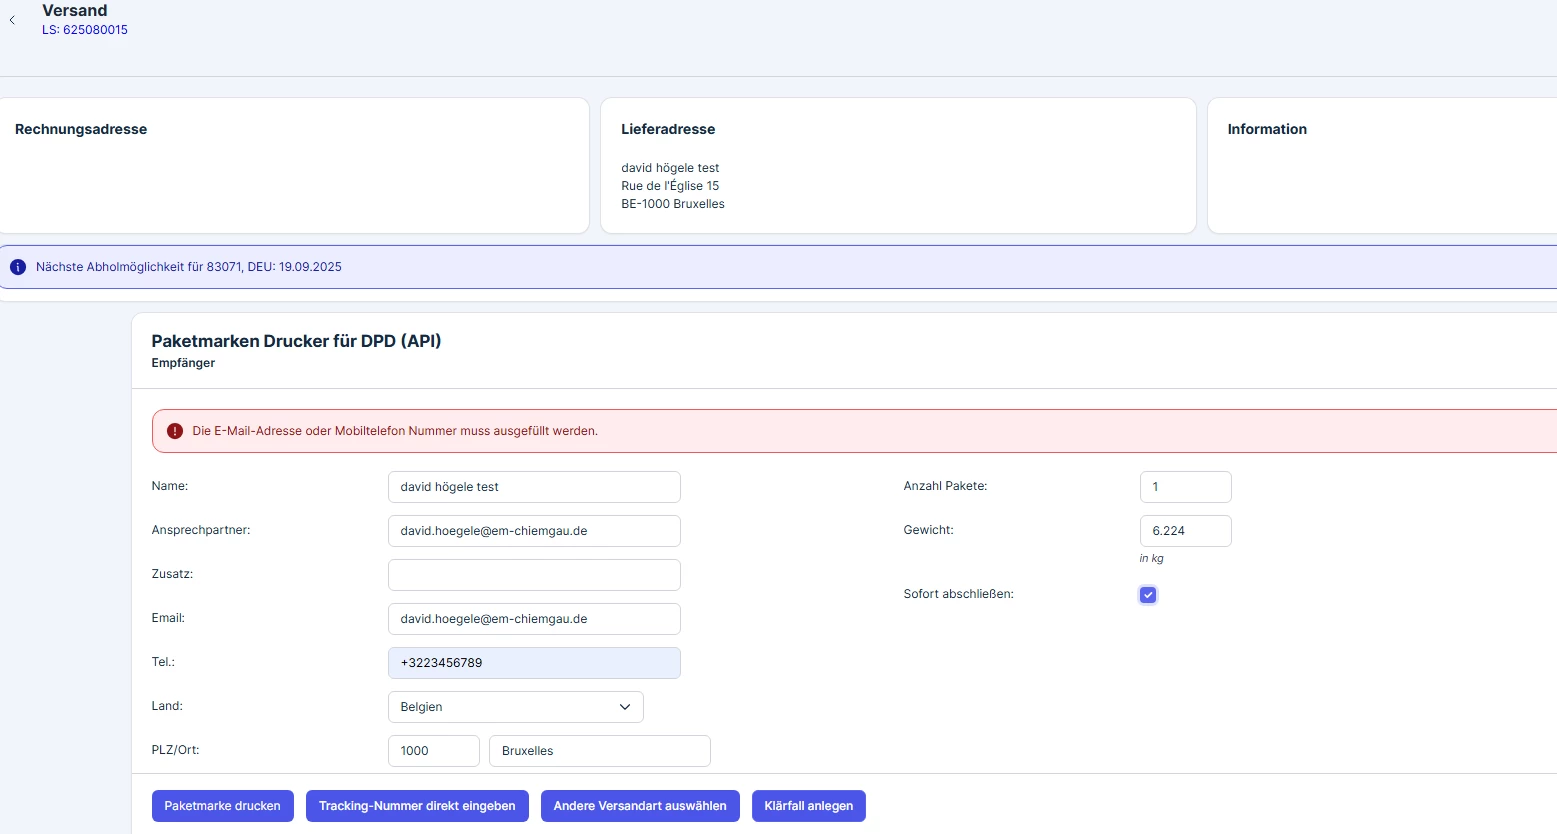Click the PLZ field containing 1000
The width and height of the screenshot is (1557, 834).
click(x=434, y=751)
